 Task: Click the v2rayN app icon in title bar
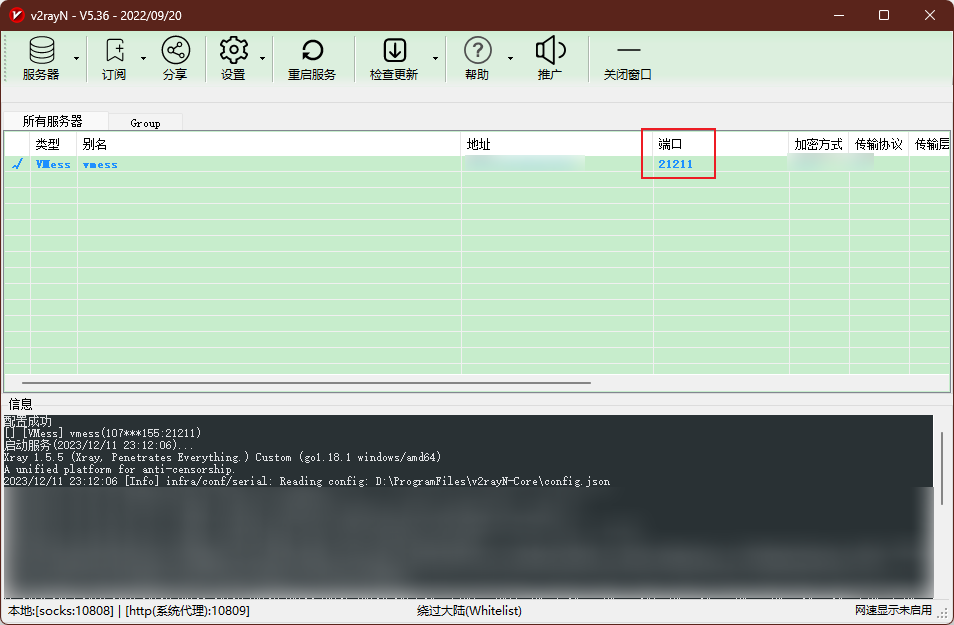pyautogui.click(x=16, y=15)
